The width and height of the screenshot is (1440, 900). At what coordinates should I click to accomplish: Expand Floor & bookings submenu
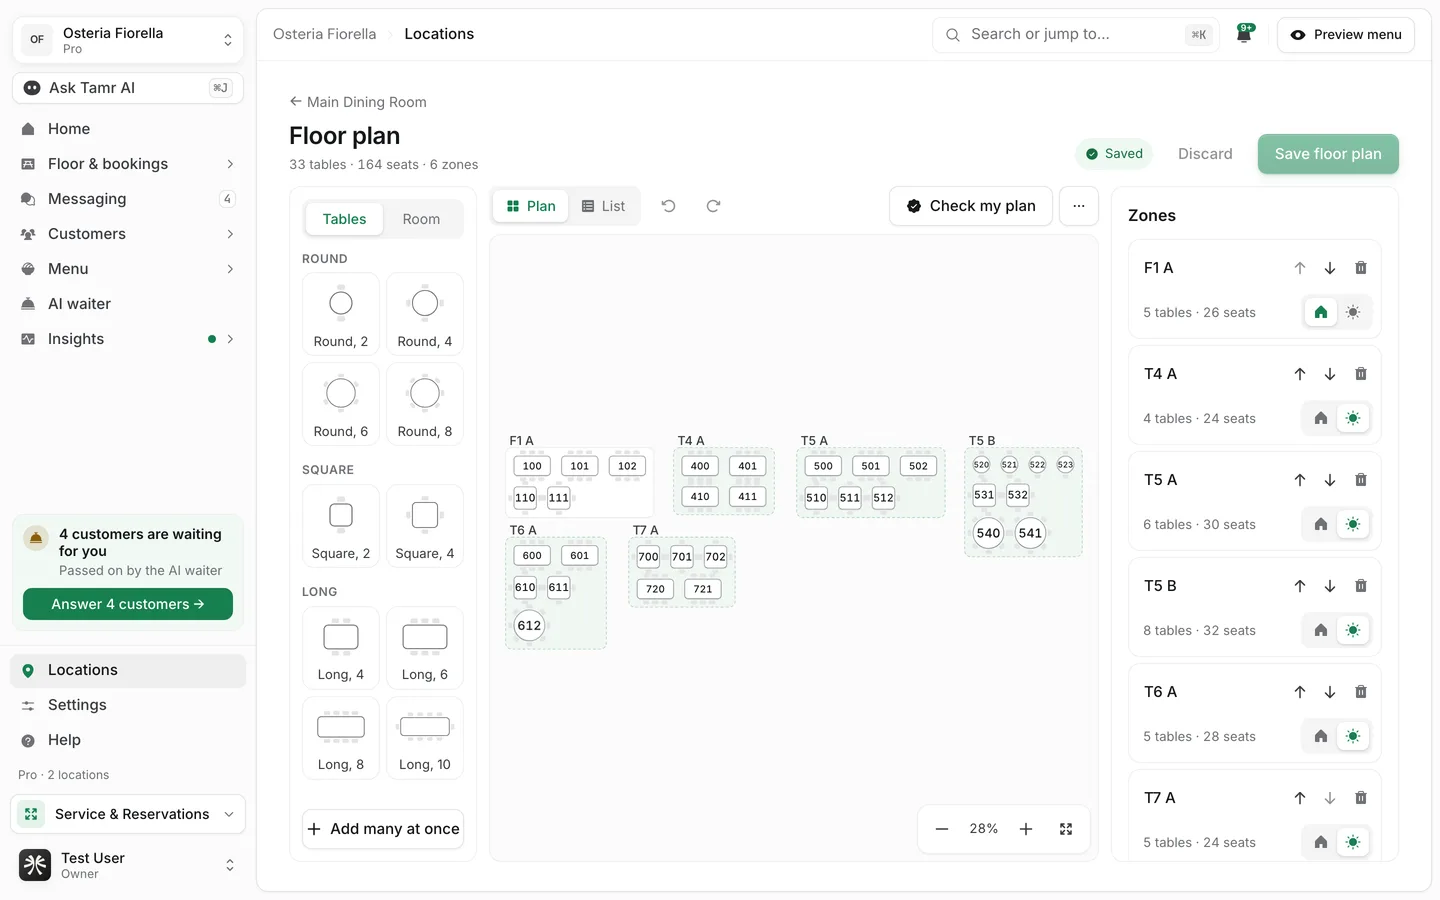pyautogui.click(x=230, y=164)
